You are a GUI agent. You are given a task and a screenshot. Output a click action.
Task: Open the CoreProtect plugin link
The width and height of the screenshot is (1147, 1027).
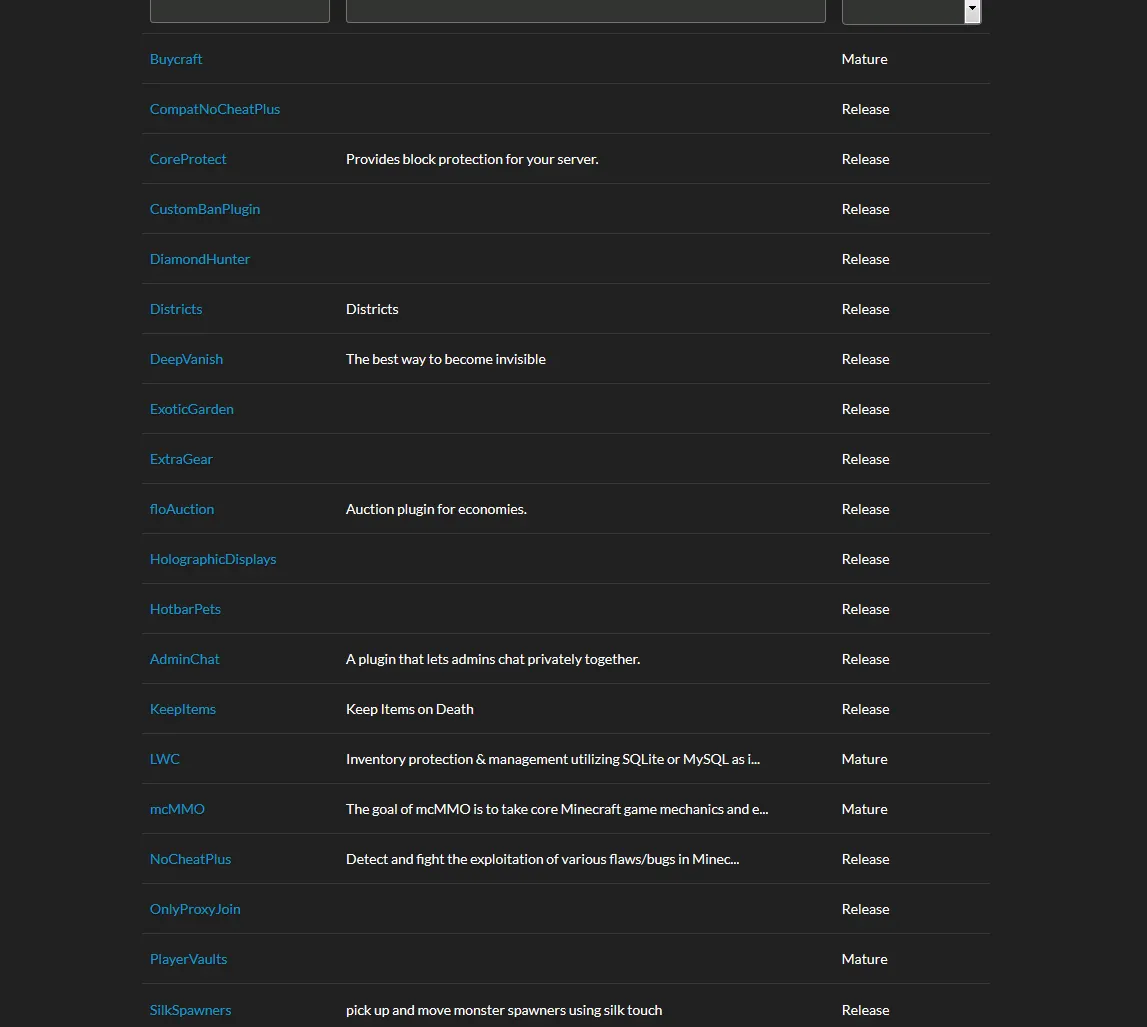click(x=188, y=159)
